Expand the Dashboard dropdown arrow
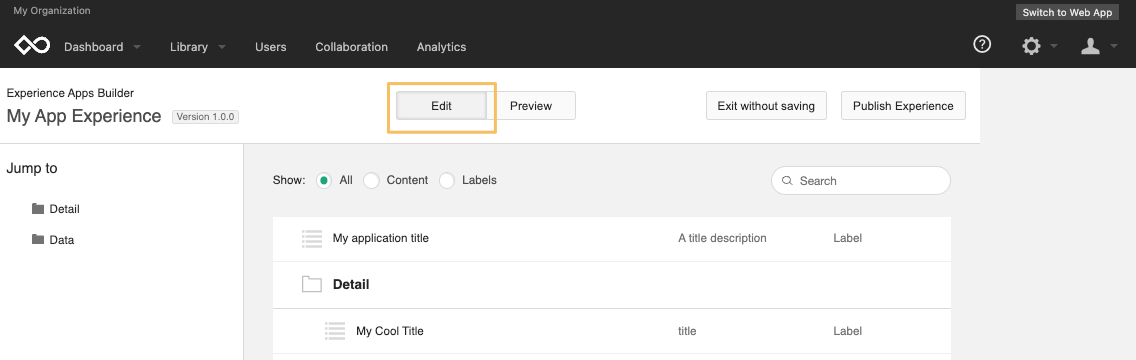This screenshot has height=360, width=1136. point(137,47)
